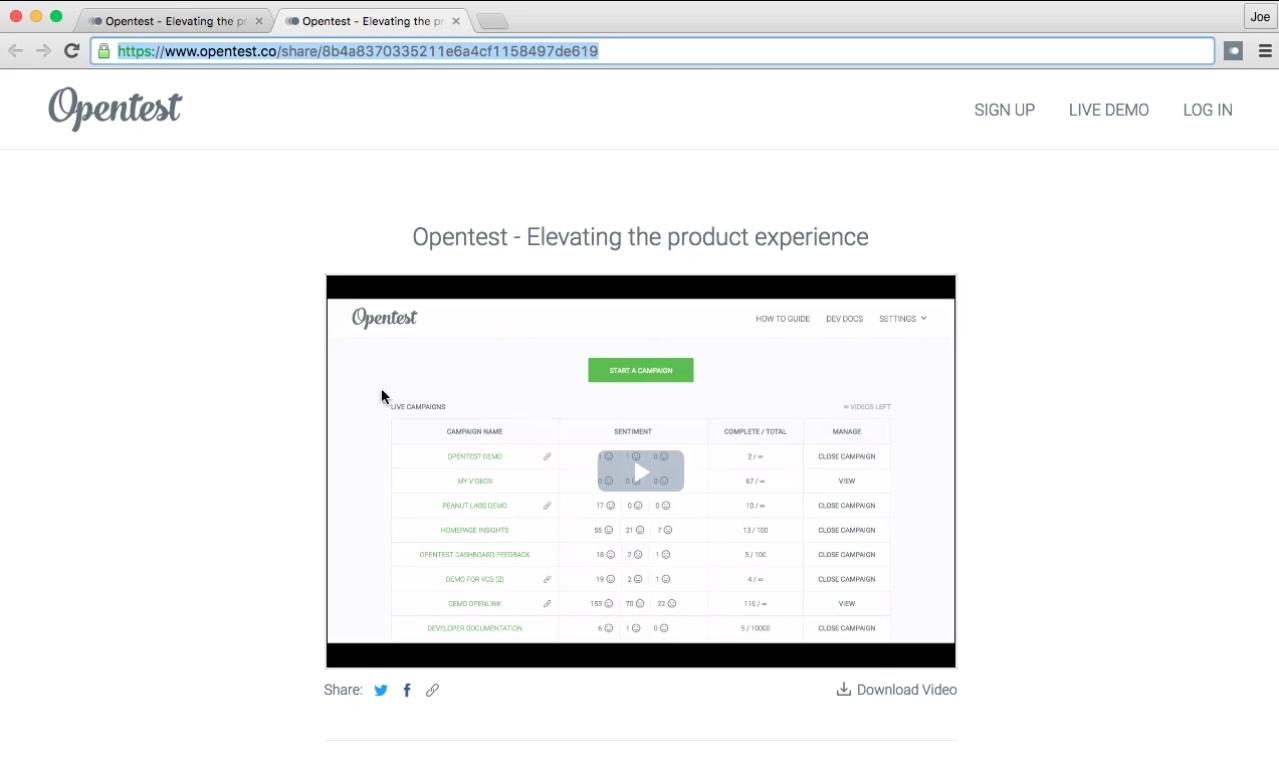This screenshot has width=1279, height=761.
Task: Open the Chrome hamburger menu
Action: pos(1265,51)
